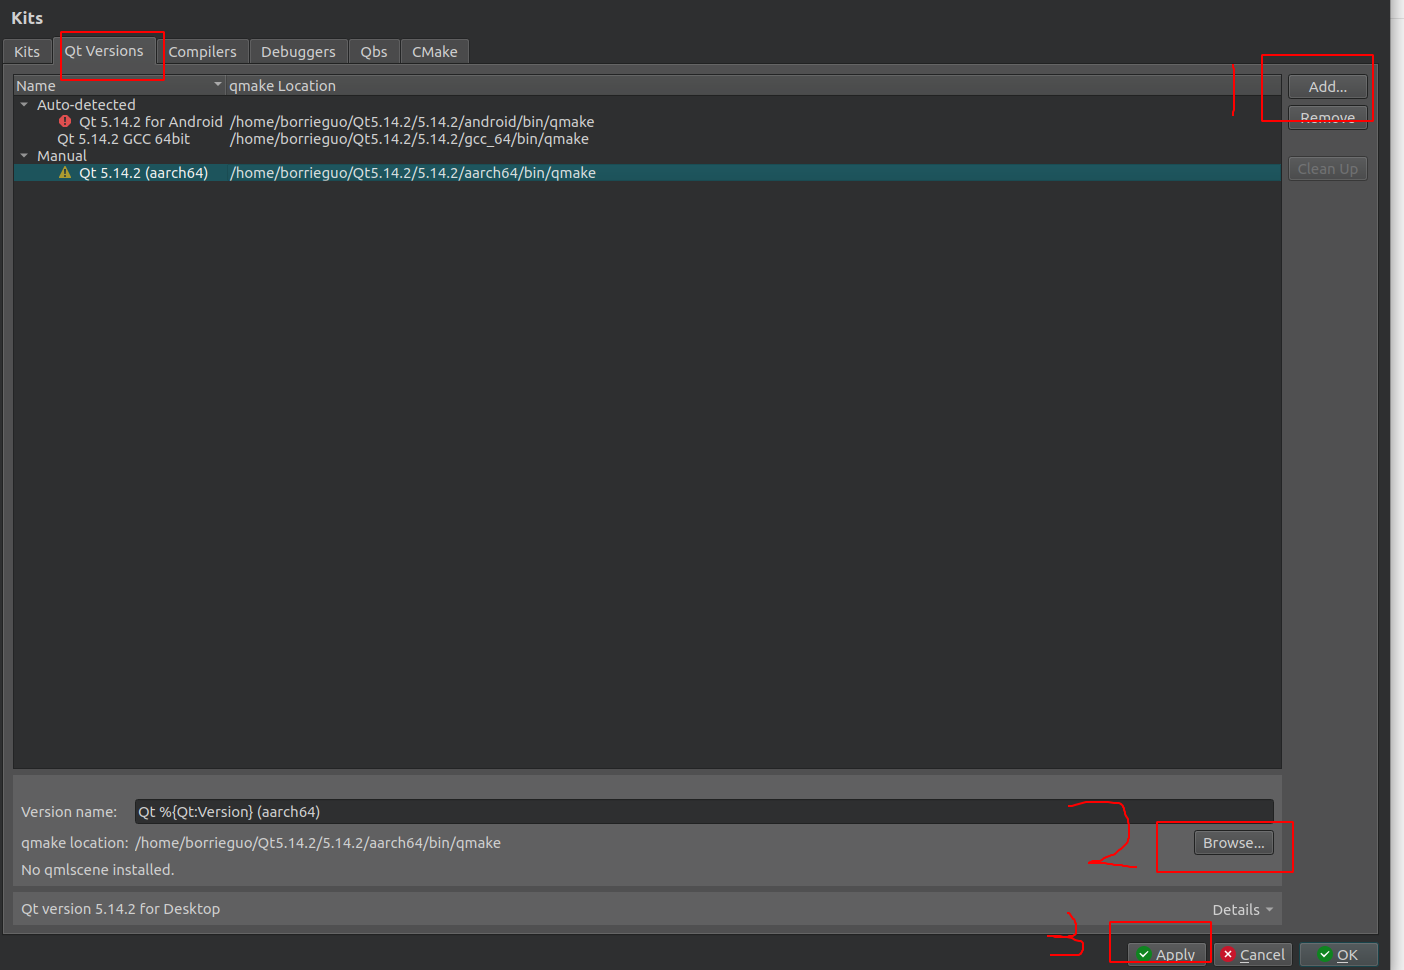Switch to the Compilers tab
This screenshot has height=970, width=1404.
pyautogui.click(x=204, y=51)
